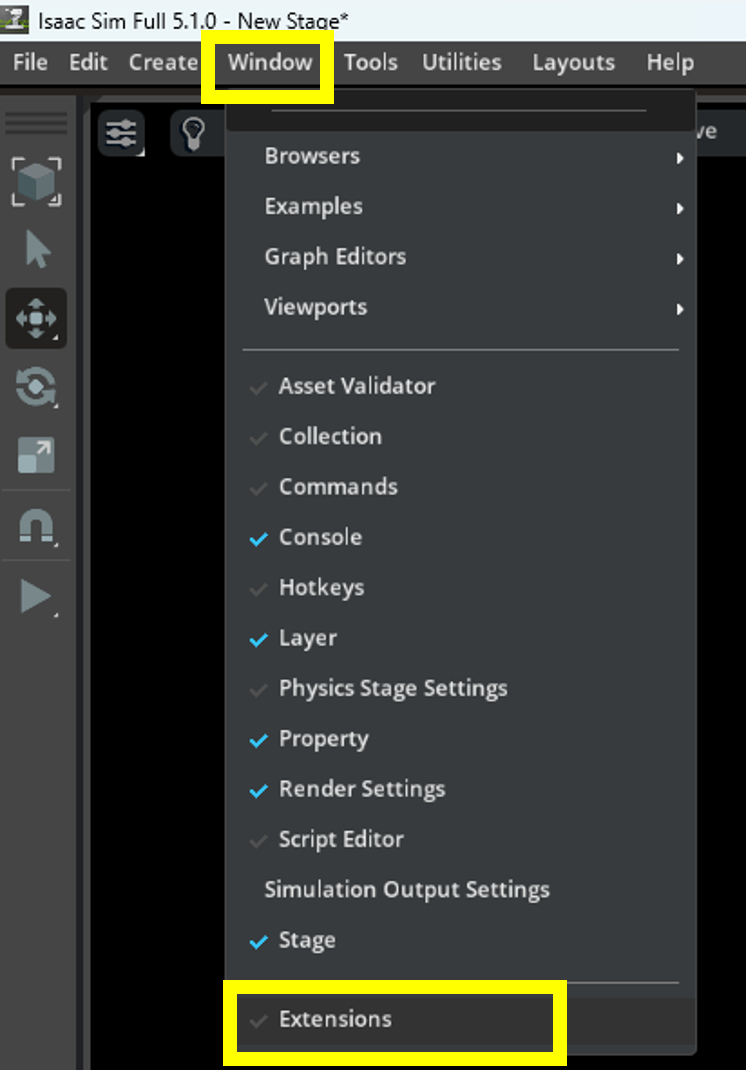Open viewport settings sliders icon
746x1070 pixels.
(x=121, y=133)
